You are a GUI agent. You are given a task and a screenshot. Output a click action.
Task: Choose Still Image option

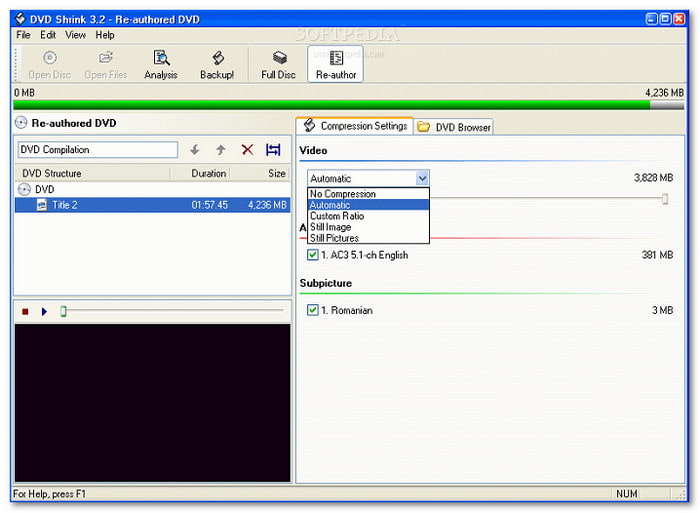pos(368,227)
